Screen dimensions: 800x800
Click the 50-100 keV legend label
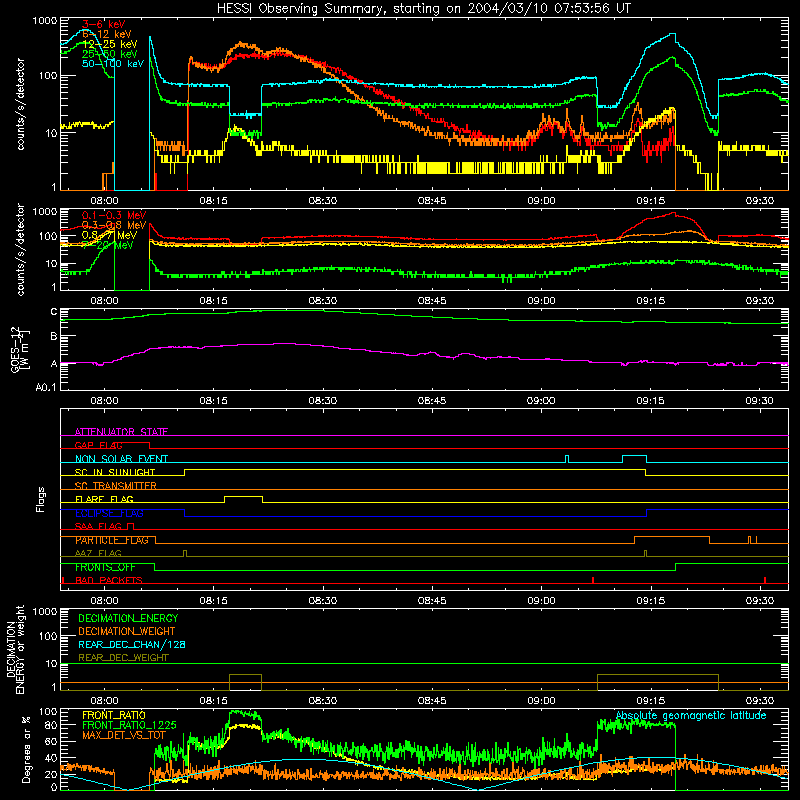coord(113,63)
